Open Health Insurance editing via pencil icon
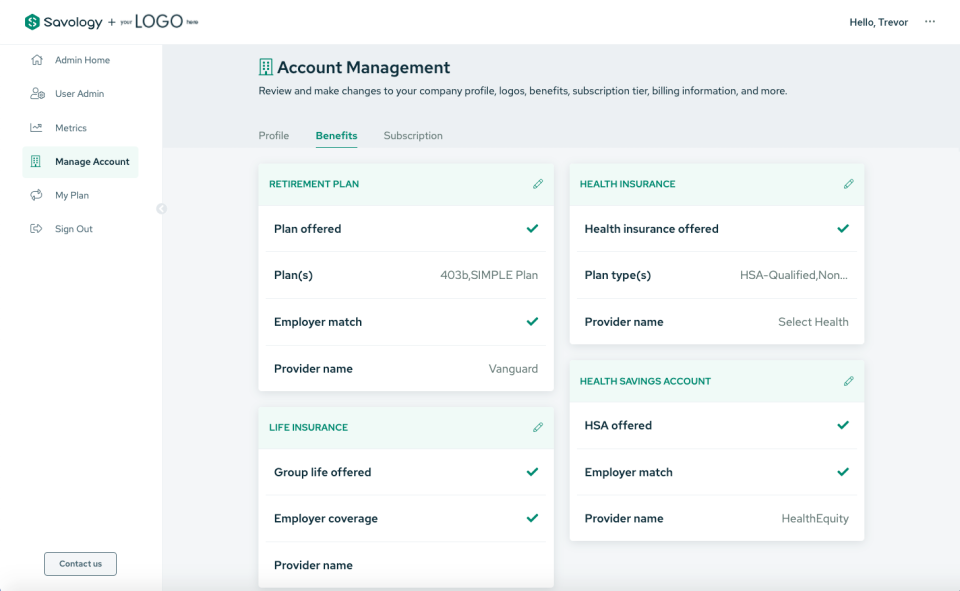960x591 pixels. coord(849,184)
